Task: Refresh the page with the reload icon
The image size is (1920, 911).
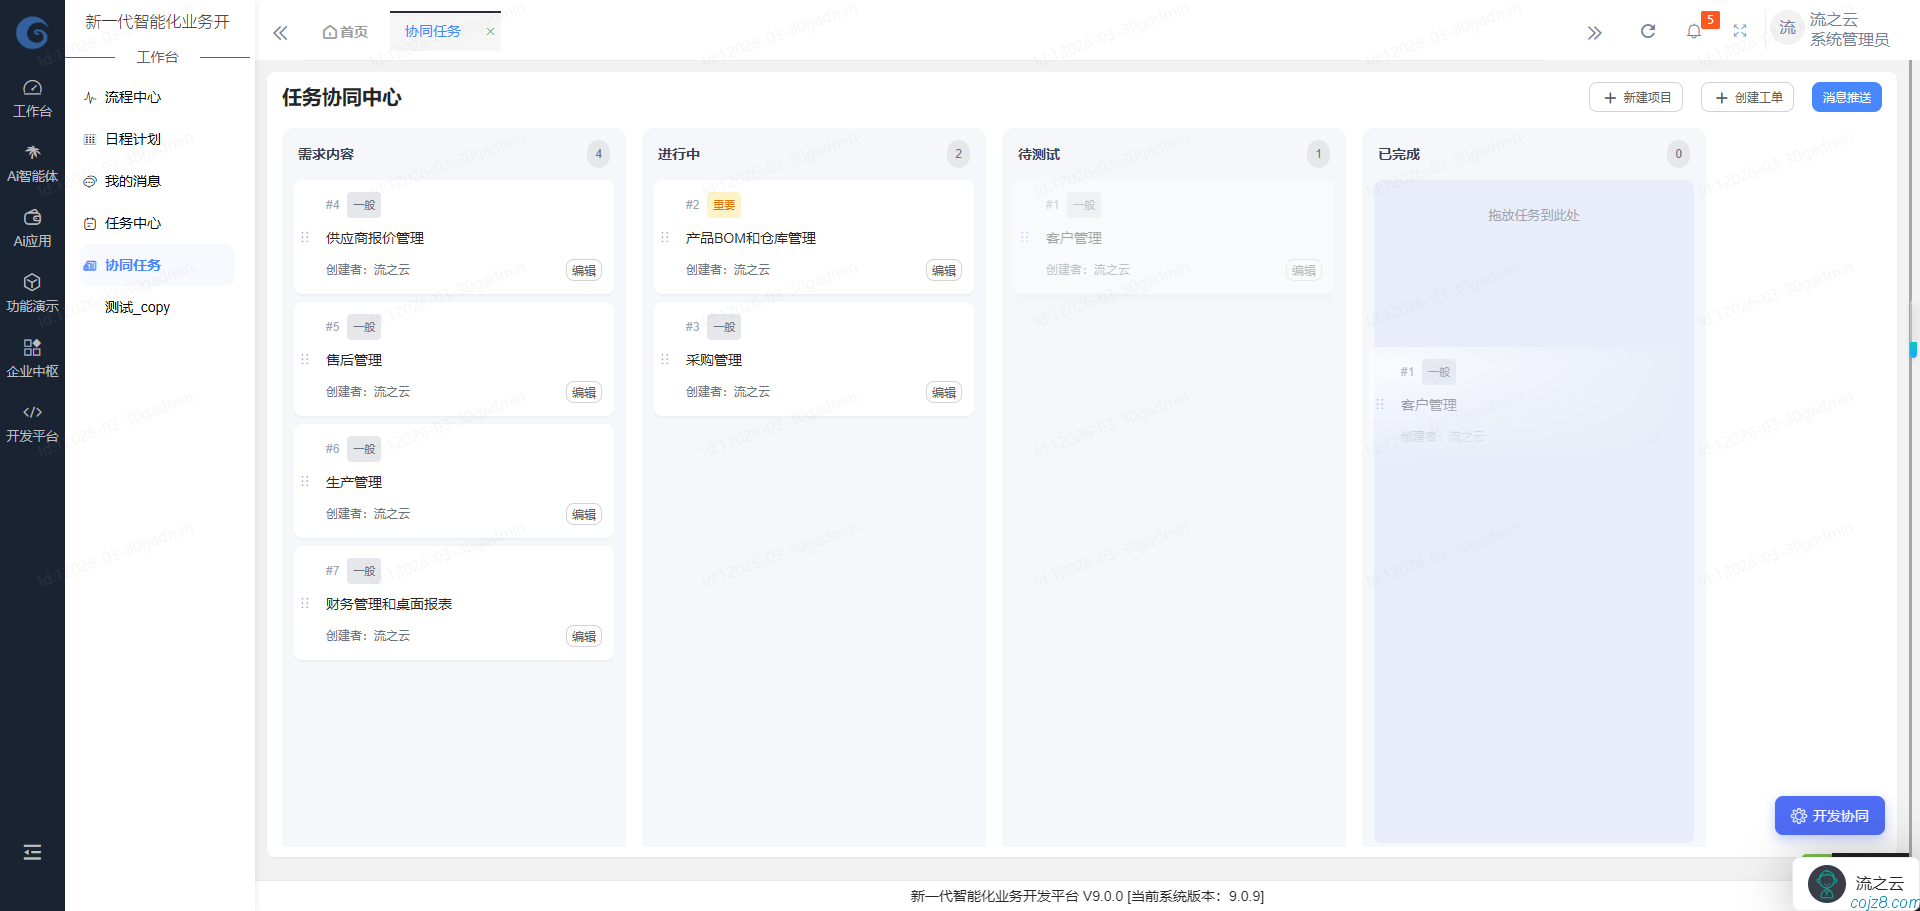Action: click(1648, 30)
